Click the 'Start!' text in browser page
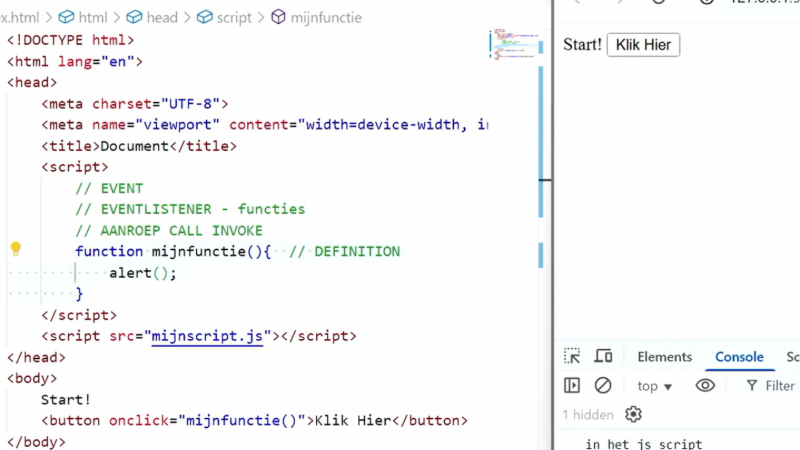This screenshot has width=800, height=450. [582, 45]
